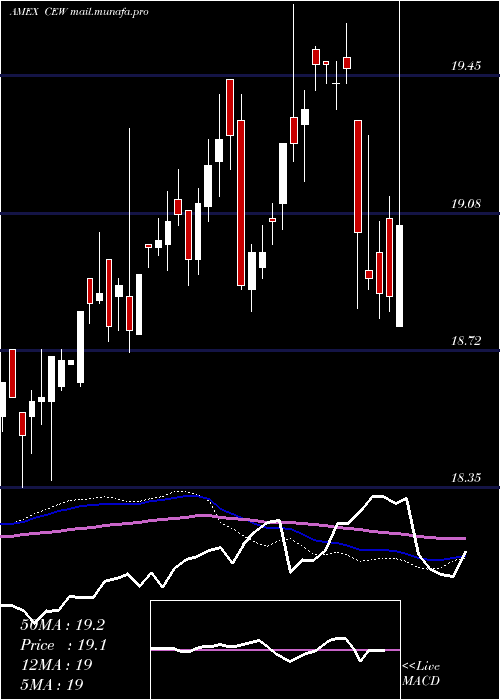The width and height of the screenshot is (500, 700).
Task: Click the 'AMEX CEW mail.munafa.pro' chart title
Action: 79,12
